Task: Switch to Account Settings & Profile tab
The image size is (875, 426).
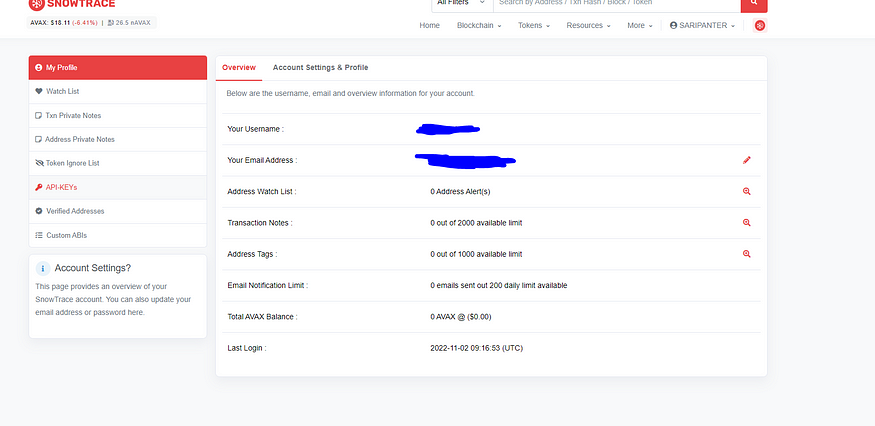Action: pyautogui.click(x=320, y=68)
